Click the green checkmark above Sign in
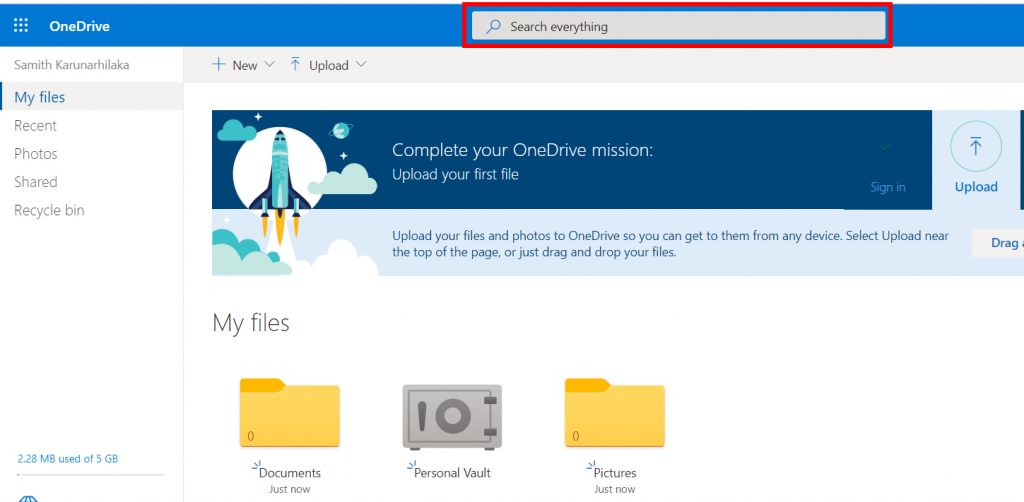 click(886, 146)
